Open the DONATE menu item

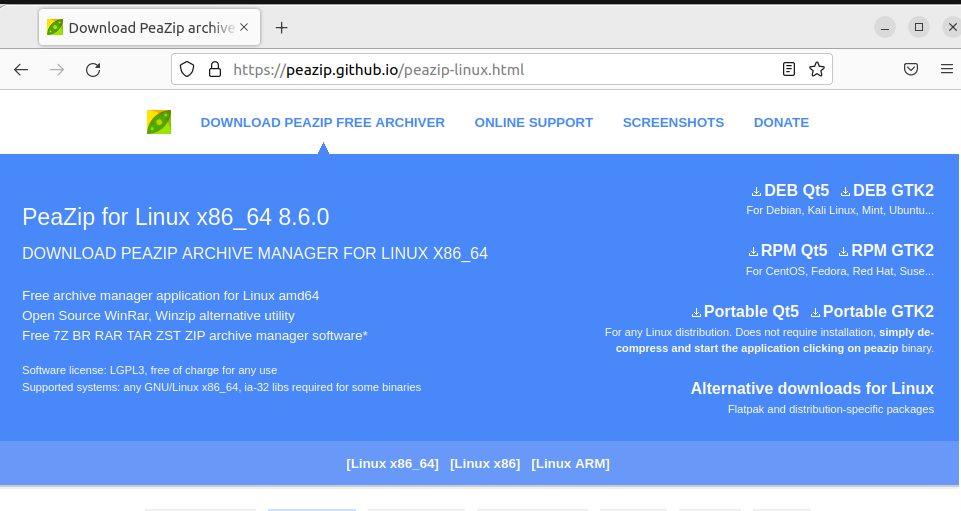pos(781,123)
